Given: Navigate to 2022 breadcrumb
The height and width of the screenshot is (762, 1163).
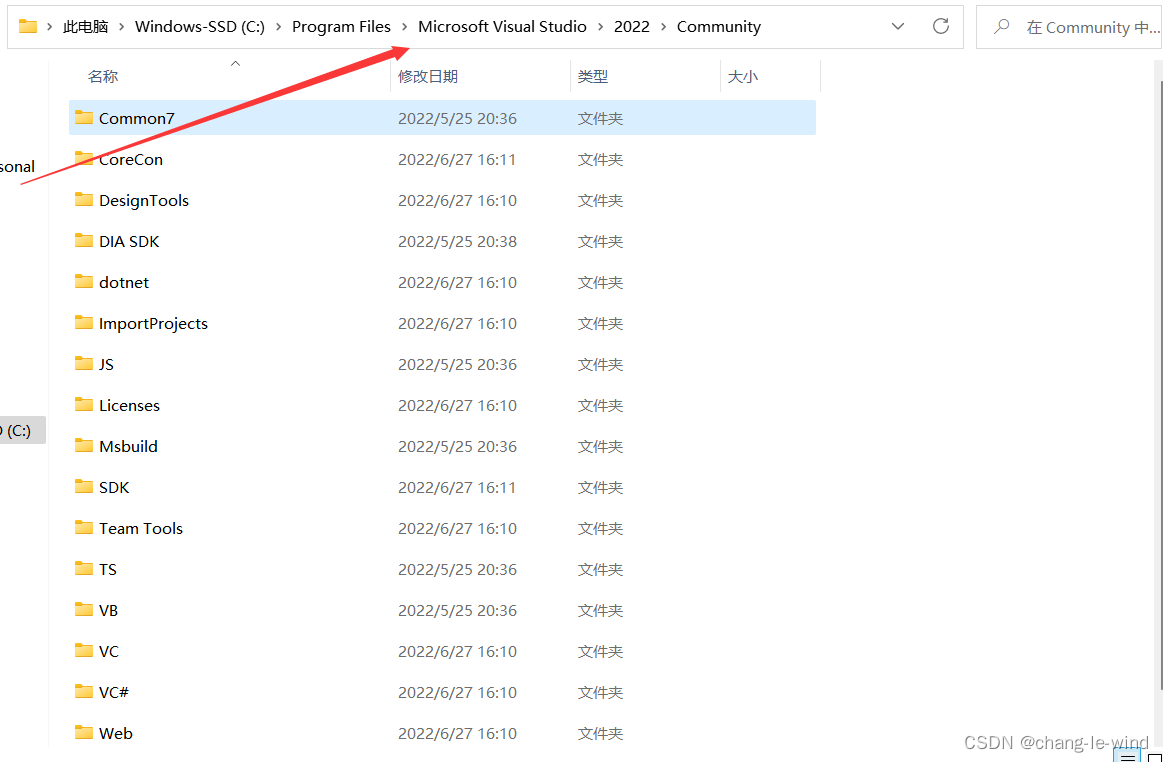Looking at the screenshot, I should [632, 27].
